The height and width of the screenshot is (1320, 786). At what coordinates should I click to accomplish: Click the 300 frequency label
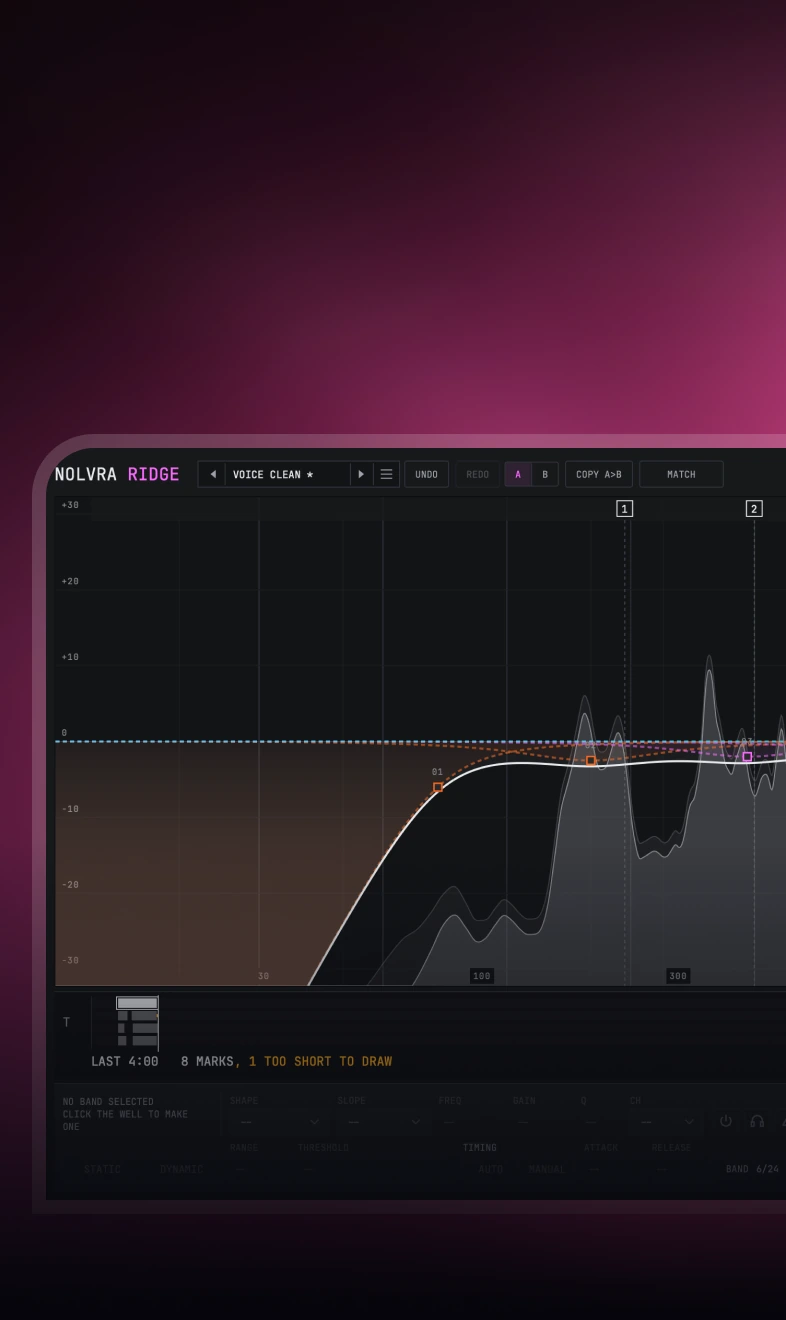[x=678, y=976]
